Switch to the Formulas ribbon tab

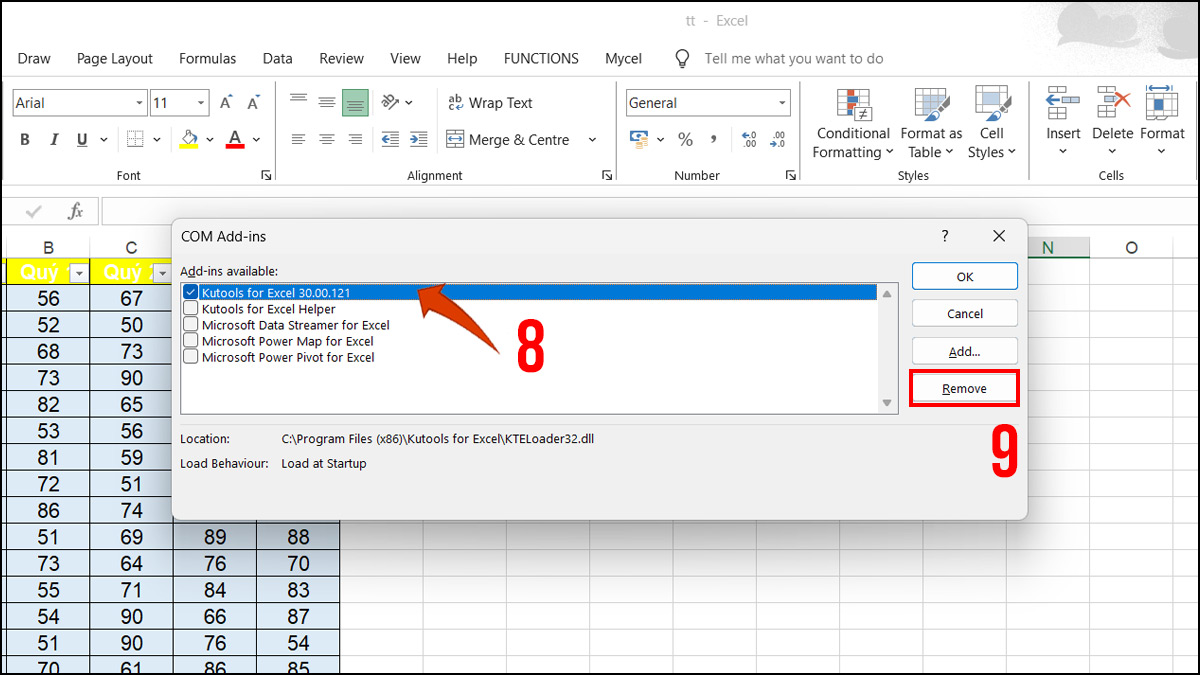coord(207,58)
